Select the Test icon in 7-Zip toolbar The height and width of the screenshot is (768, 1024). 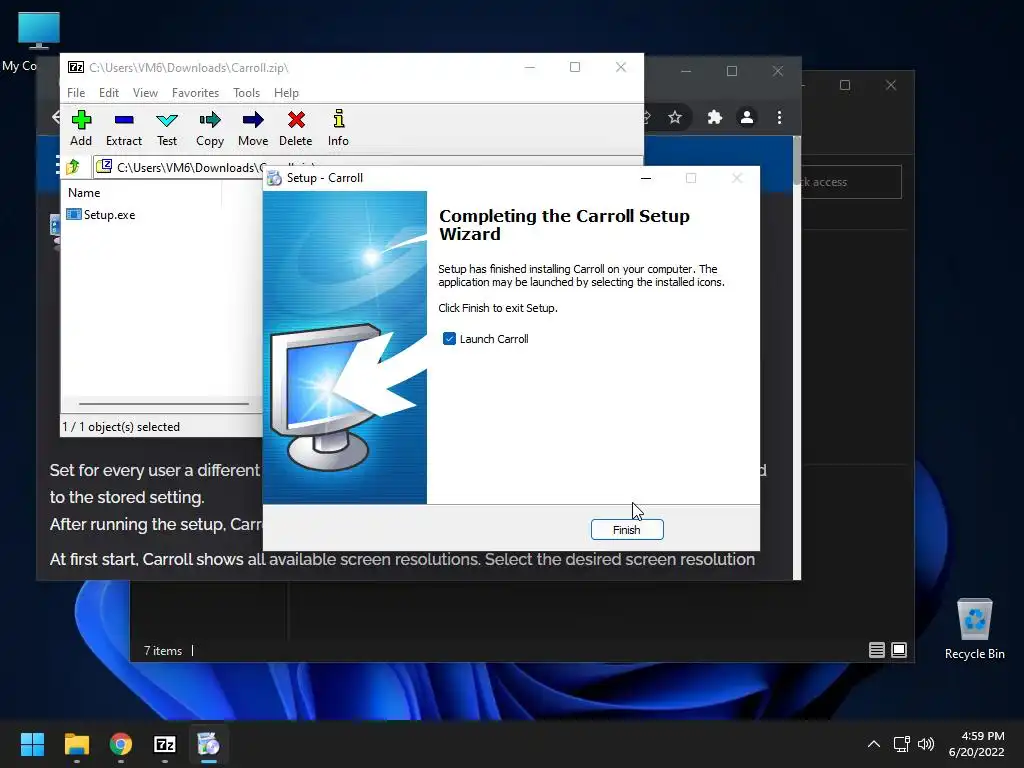coord(167,128)
